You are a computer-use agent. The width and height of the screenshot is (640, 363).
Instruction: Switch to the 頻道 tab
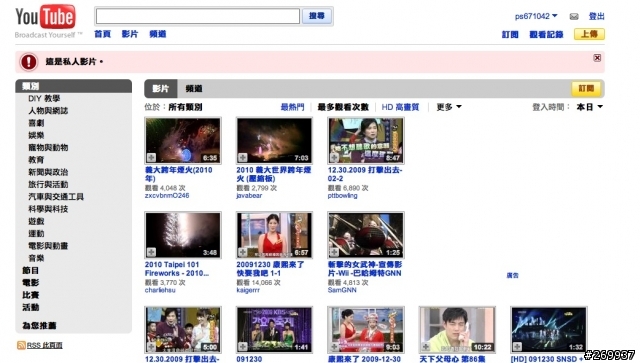[194, 89]
